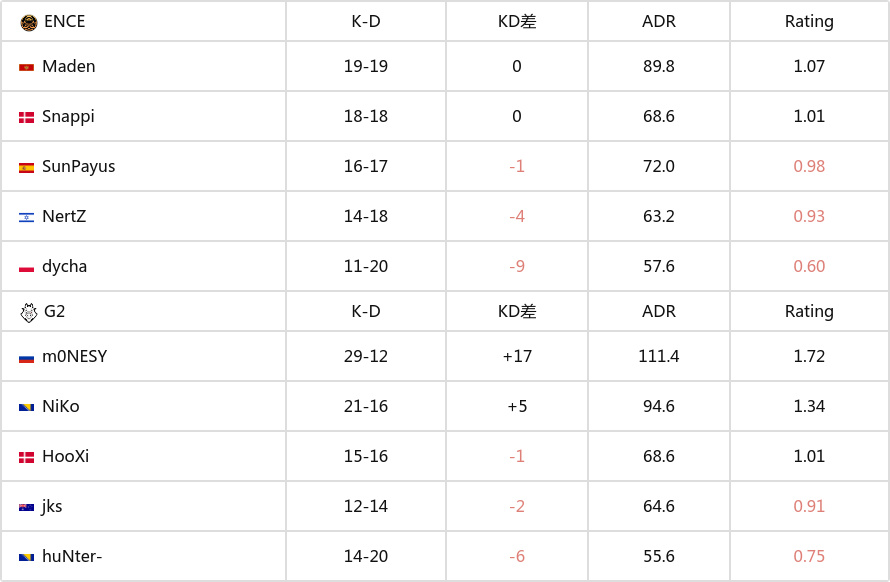This screenshot has height=582, width=890.
Task: Click the Australian flag next to jks
Action: click(x=27, y=507)
